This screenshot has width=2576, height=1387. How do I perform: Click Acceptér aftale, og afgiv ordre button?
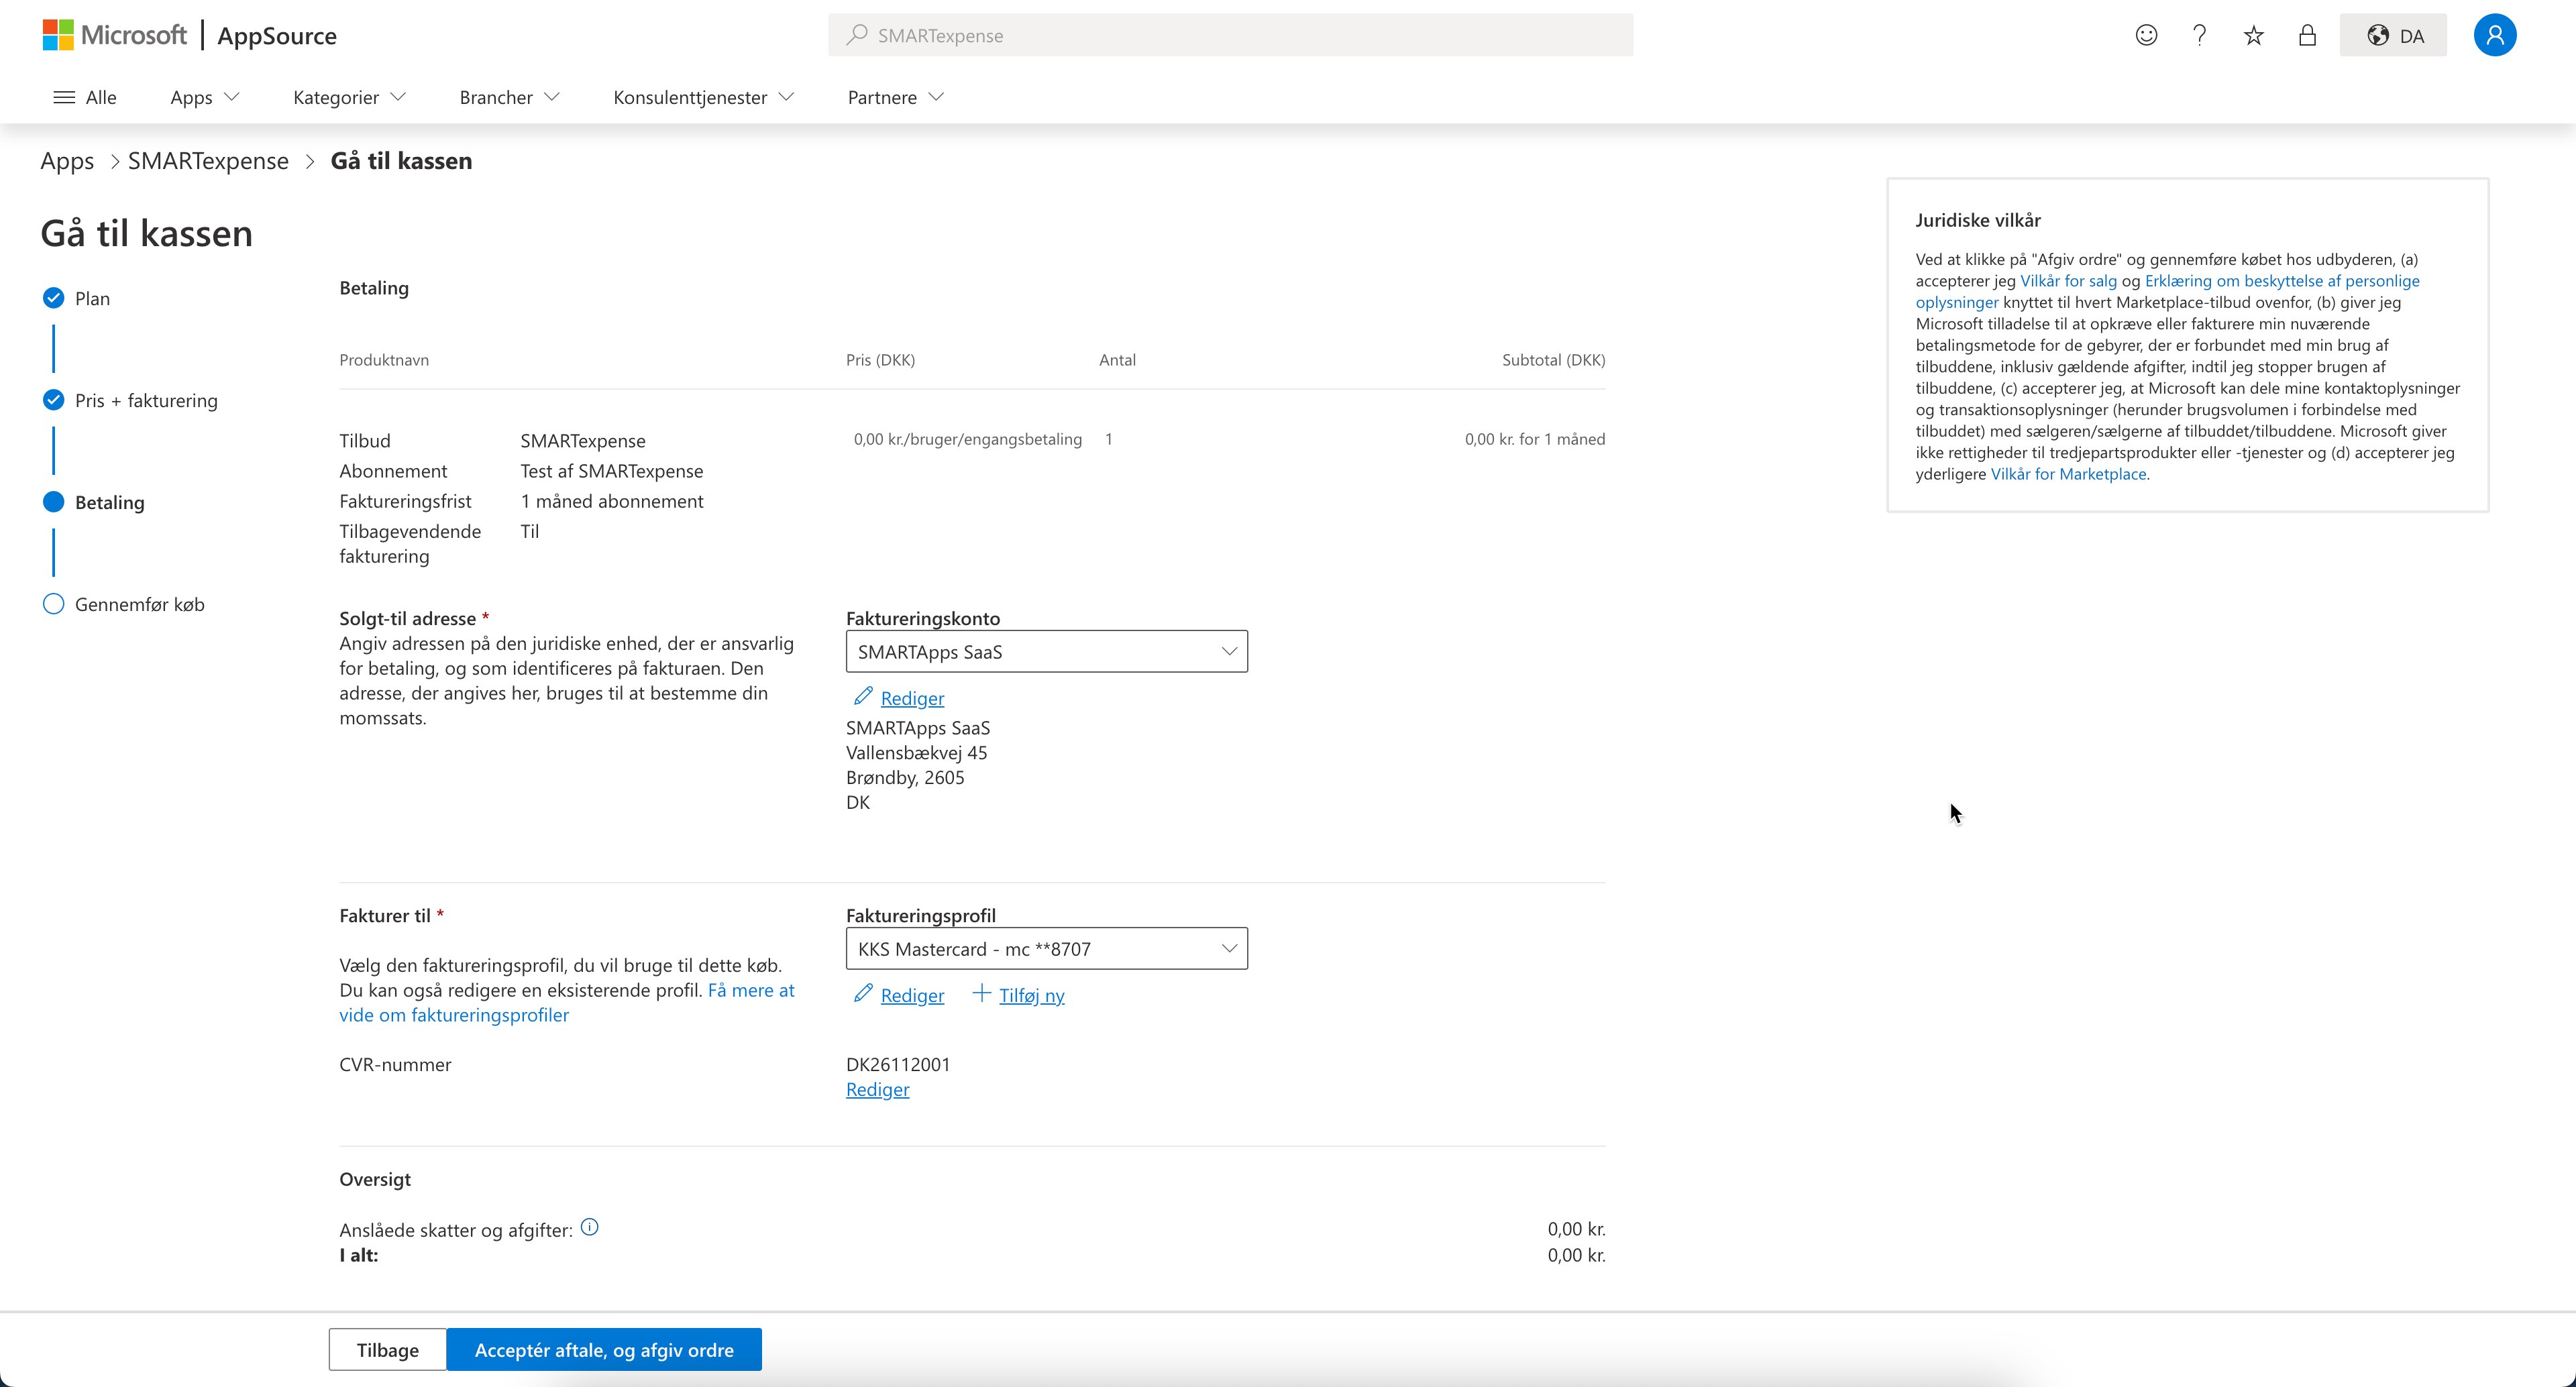tap(604, 1350)
